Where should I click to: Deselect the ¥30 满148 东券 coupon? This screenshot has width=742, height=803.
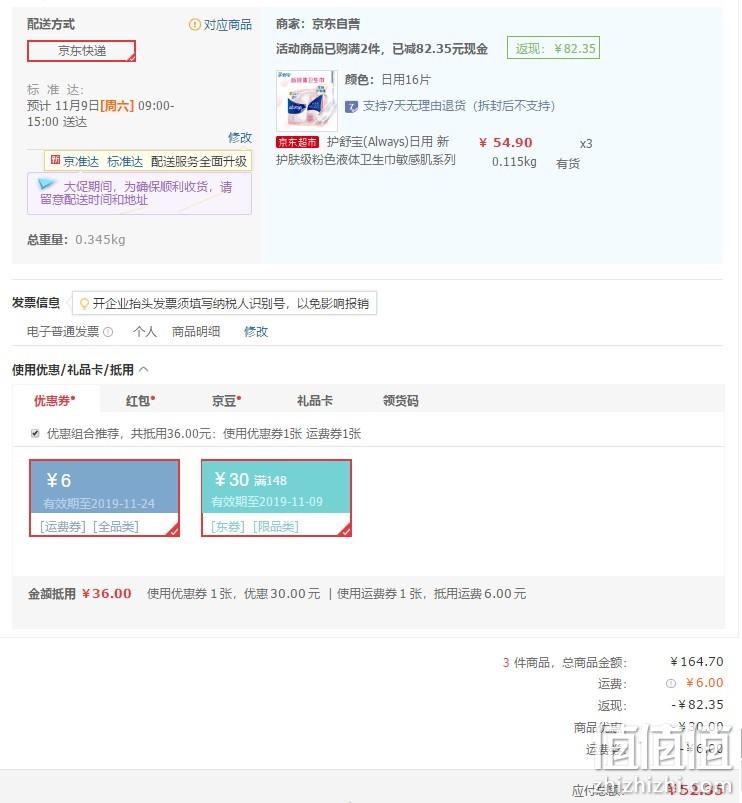click(277, 498)
